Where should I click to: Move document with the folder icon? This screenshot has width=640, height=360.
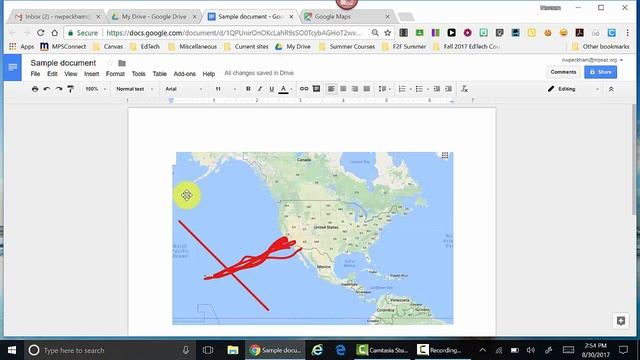pos(122,63)
